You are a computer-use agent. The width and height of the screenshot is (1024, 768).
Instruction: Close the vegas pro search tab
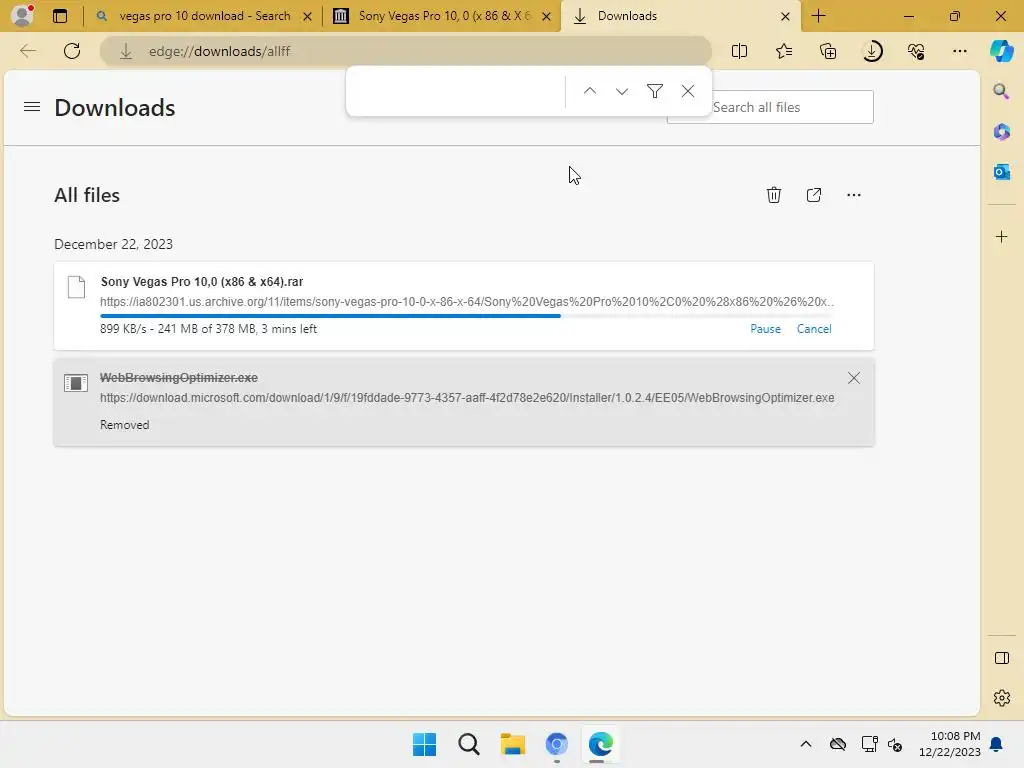[307, 16]
